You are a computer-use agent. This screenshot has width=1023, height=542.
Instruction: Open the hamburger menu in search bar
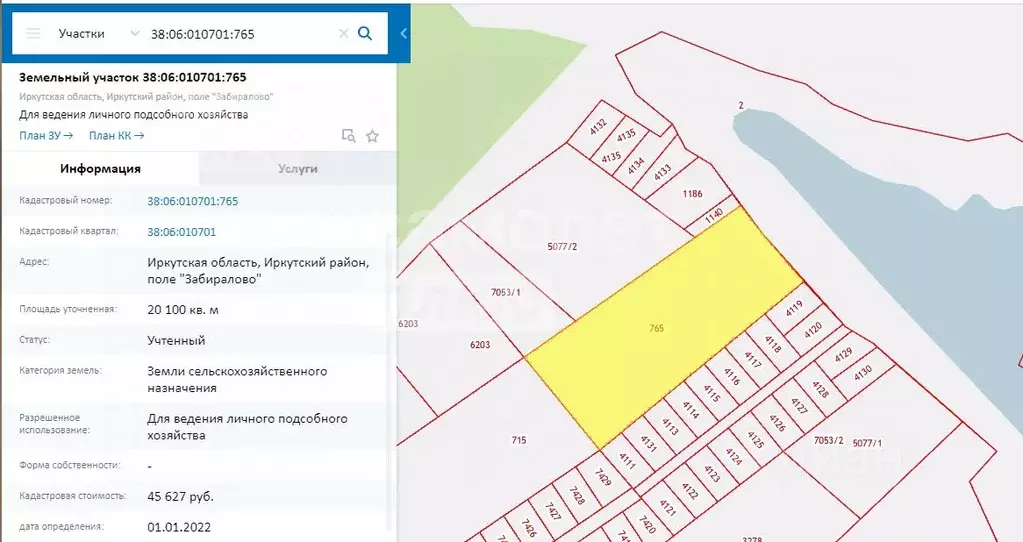(33, 33)
